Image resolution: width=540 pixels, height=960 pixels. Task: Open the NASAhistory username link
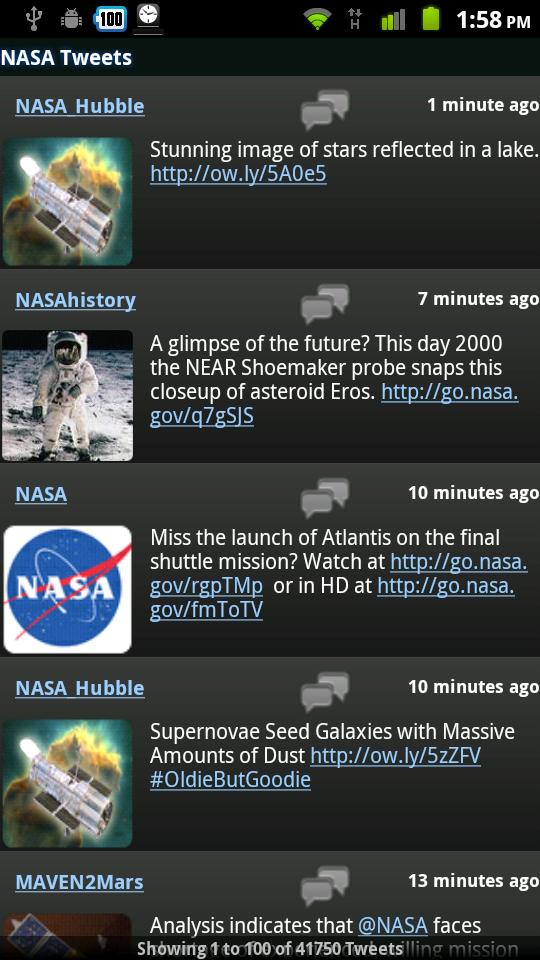[x=75, y=300]
